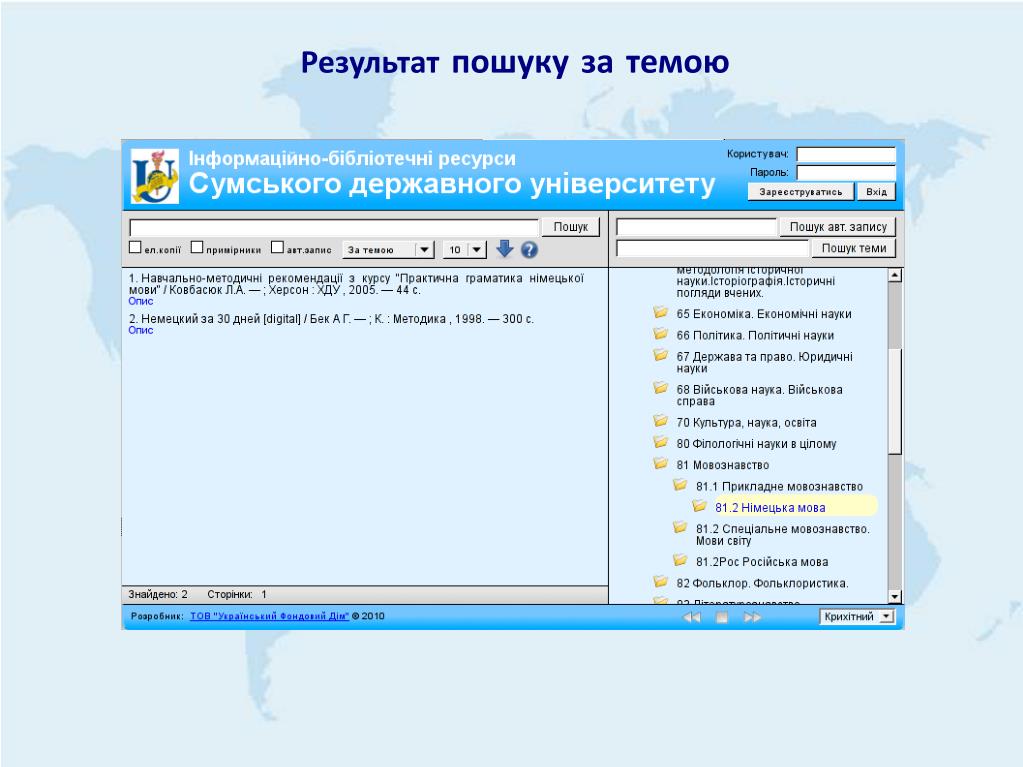Click the blue download arrow icon
This screenshot has width=1023, height=767.
[504, 248]
